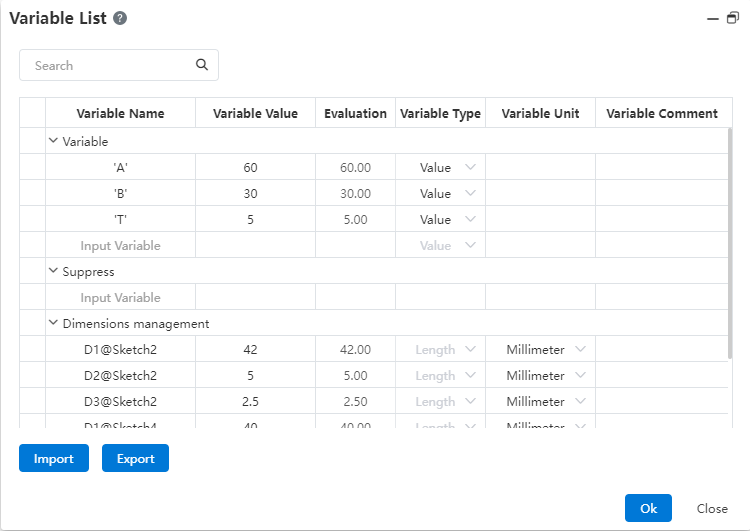Select the 'A' variable name cell

tap(121, 167)
